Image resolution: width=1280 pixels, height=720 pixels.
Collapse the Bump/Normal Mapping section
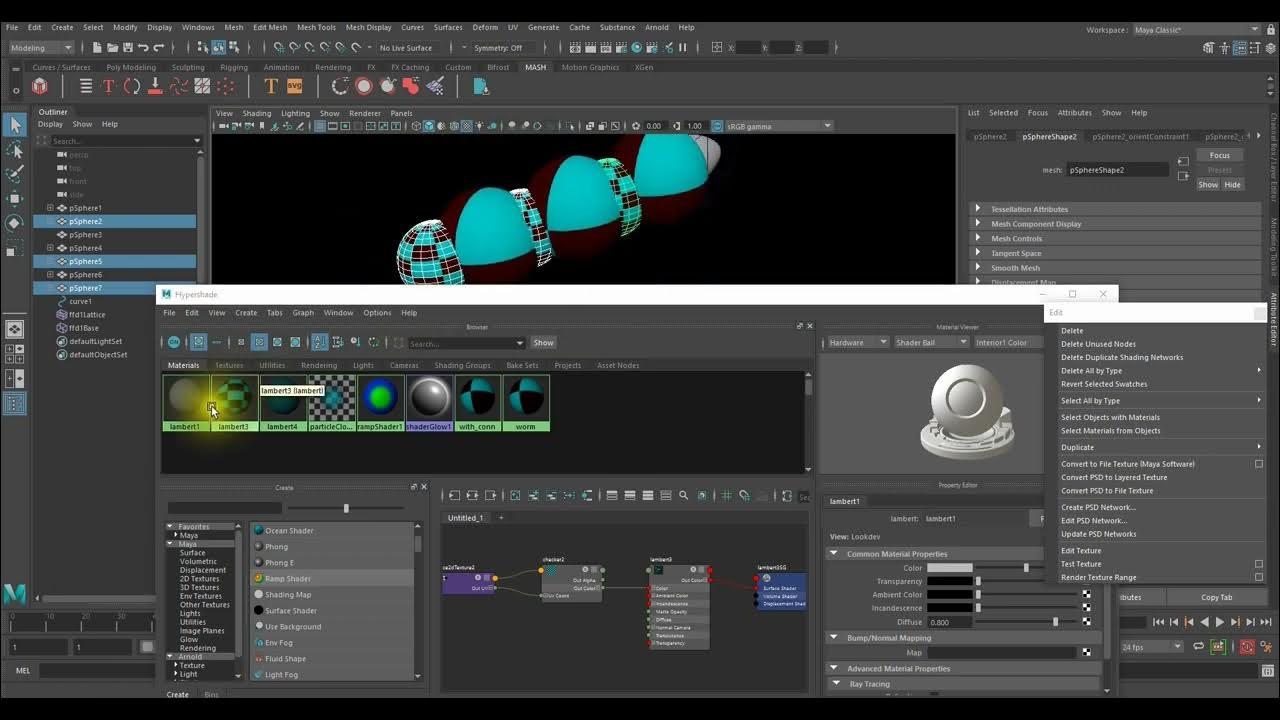pyautogui.click(x=834, y=637)
